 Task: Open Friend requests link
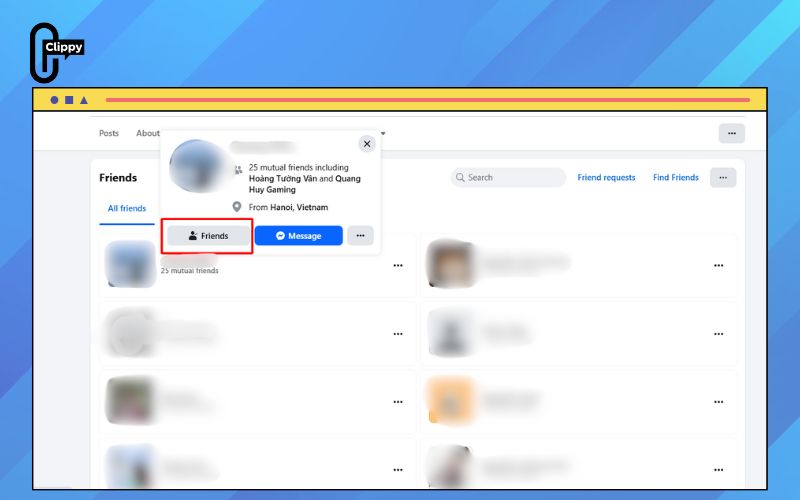606,178
